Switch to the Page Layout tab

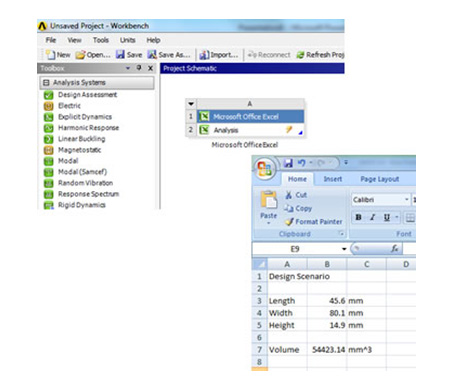[380, 179]
